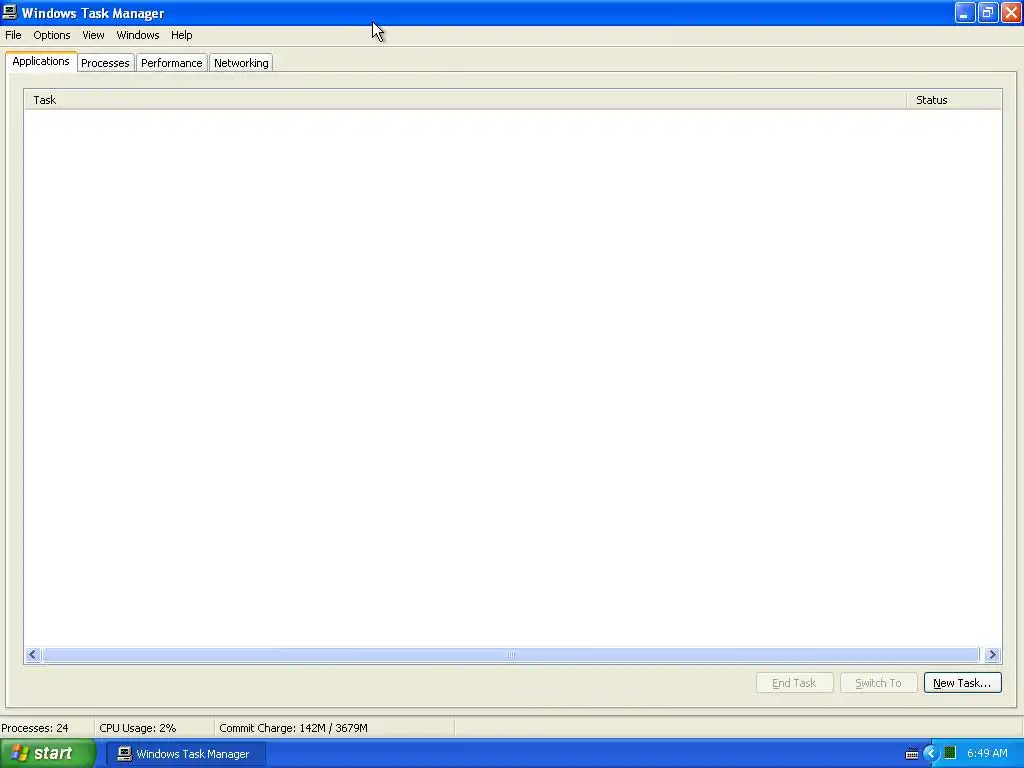Click the left scroll arrow of task list

pos(33,654)
